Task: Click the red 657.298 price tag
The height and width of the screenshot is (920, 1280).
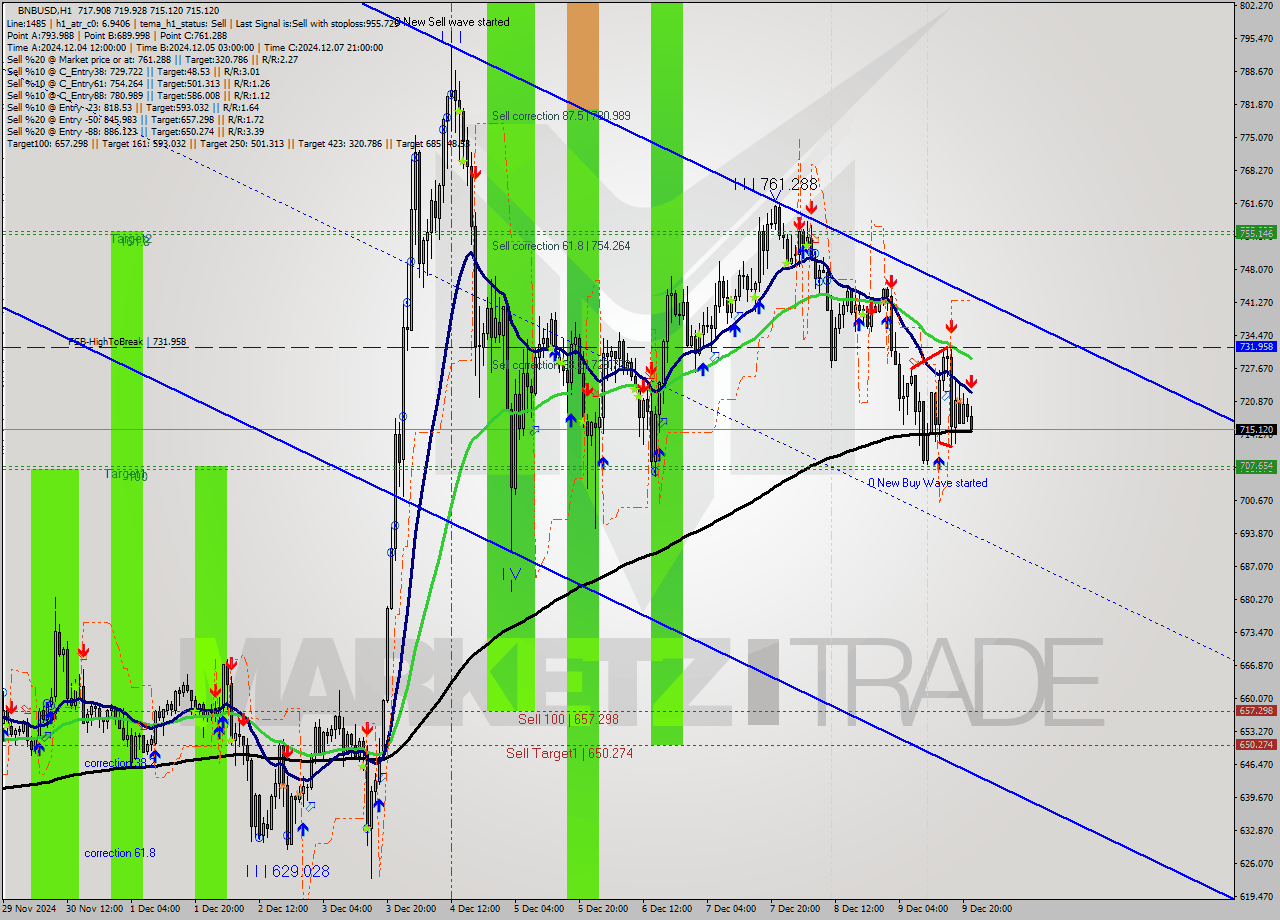Action: click(1256, 711)
